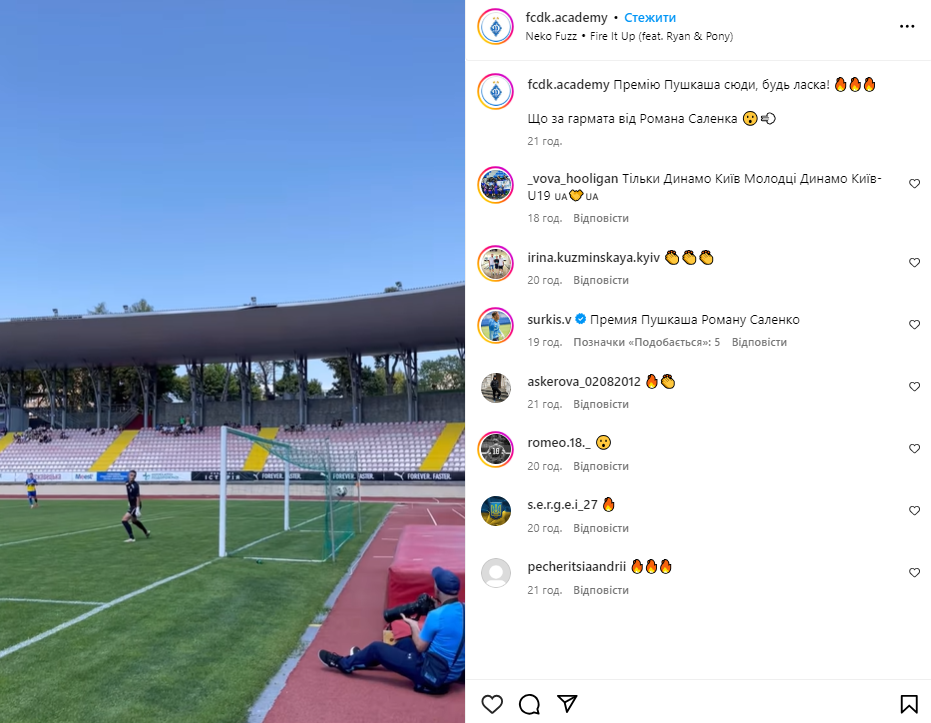Reply to romeo.18._ with Відповісти

600,466
